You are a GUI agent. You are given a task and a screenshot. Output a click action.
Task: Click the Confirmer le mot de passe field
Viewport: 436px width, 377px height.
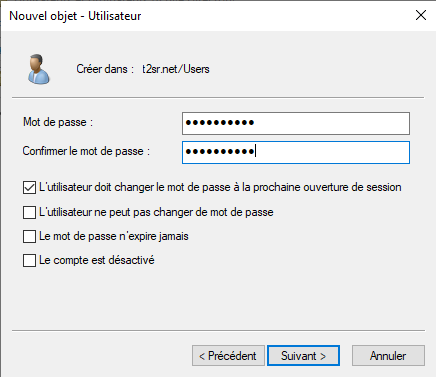[x=296, y=152]
